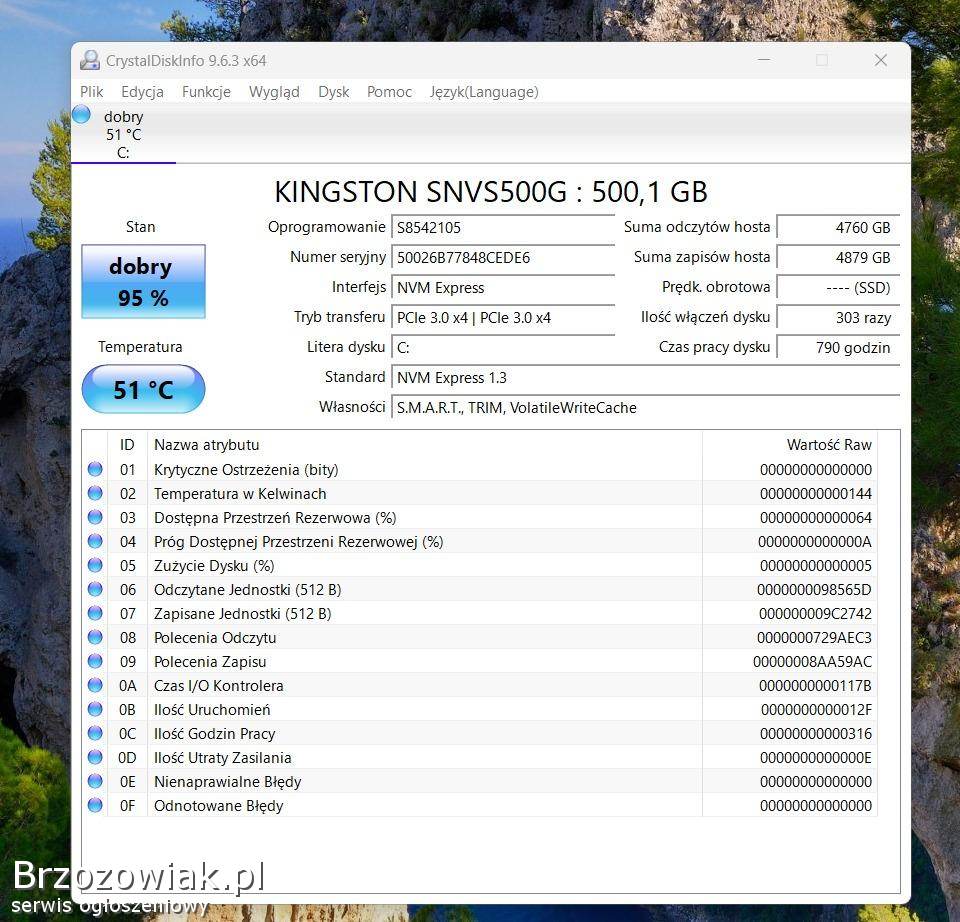960x922 pixels.
Task: Click raw value 000000009C2742
Action: pos(815,613)
